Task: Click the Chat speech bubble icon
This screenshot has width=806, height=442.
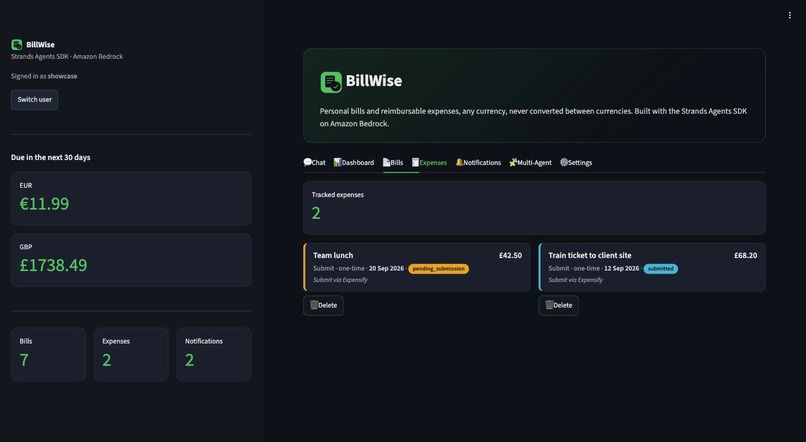Action: [x=307, y=162]
